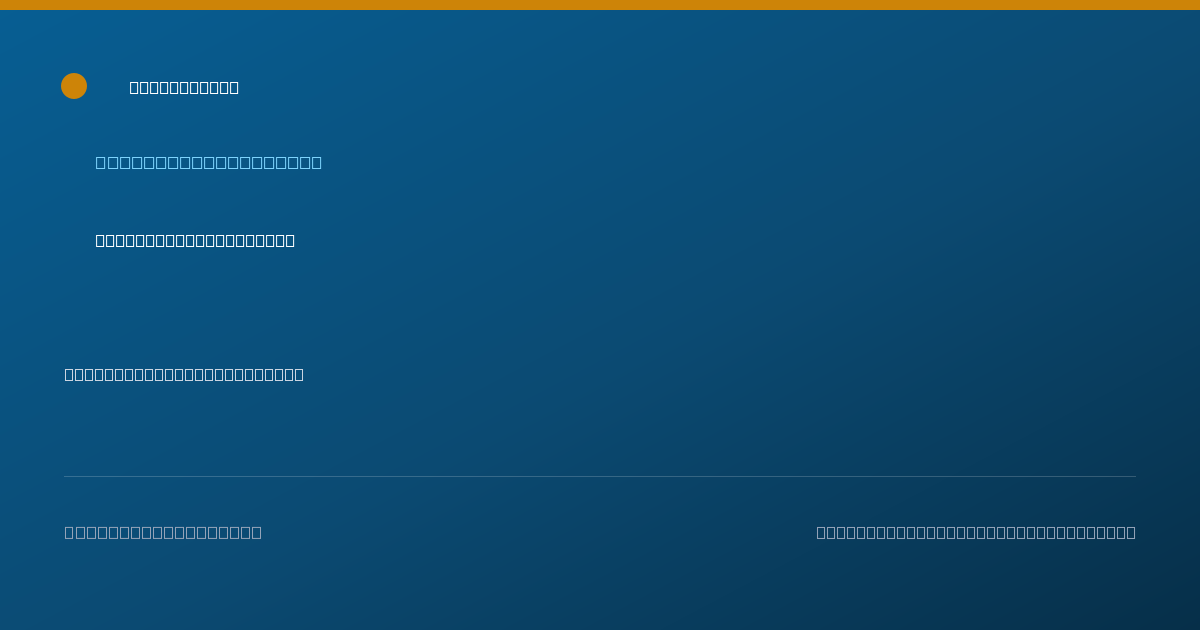This screenshot has height=630, width=1200.
Task: Click the first glyph of the white paragraph line
Action: coord(70,374)
